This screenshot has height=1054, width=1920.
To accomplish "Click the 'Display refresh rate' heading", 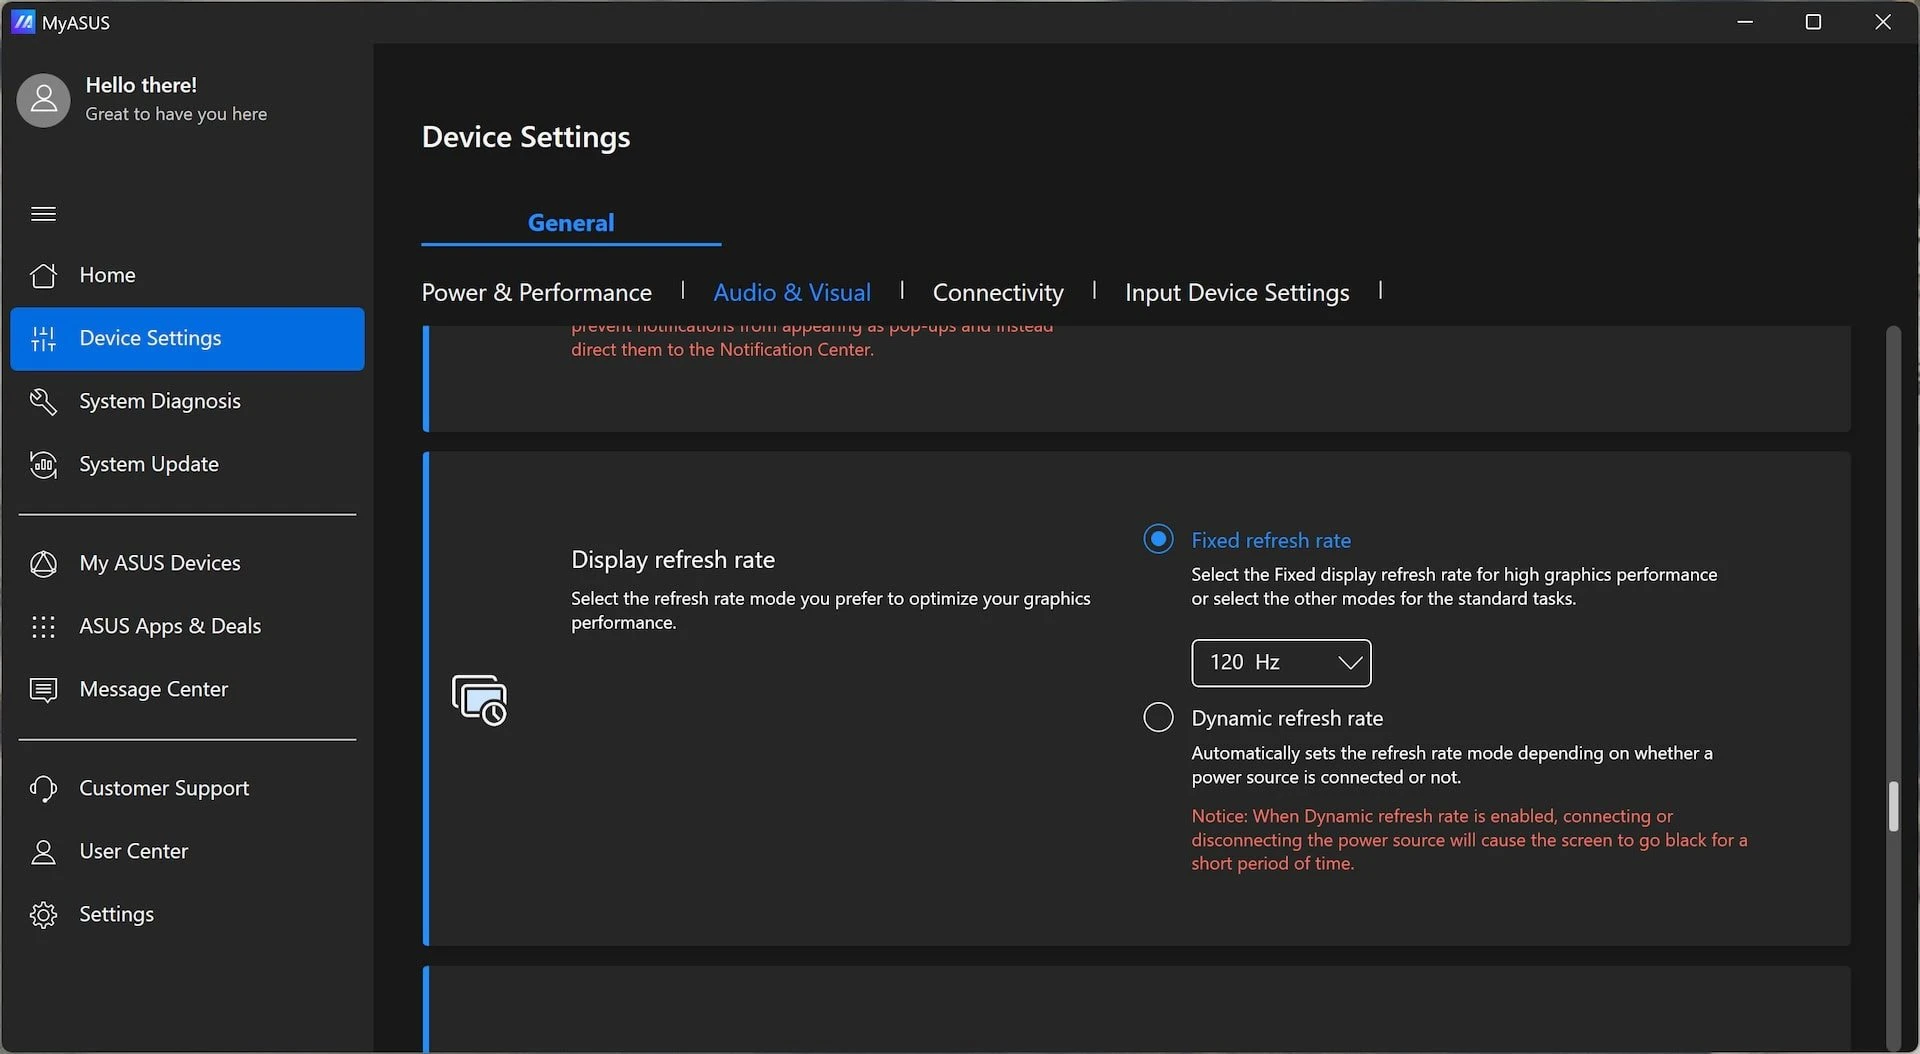I will point(673,560).
